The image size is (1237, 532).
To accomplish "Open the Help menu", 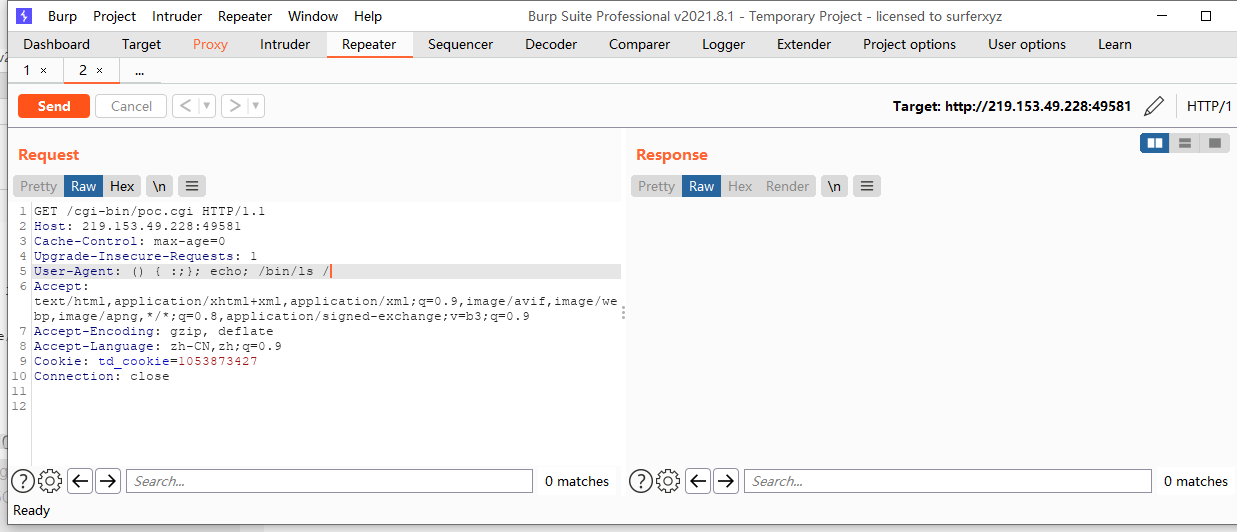I will pos(368,16).
